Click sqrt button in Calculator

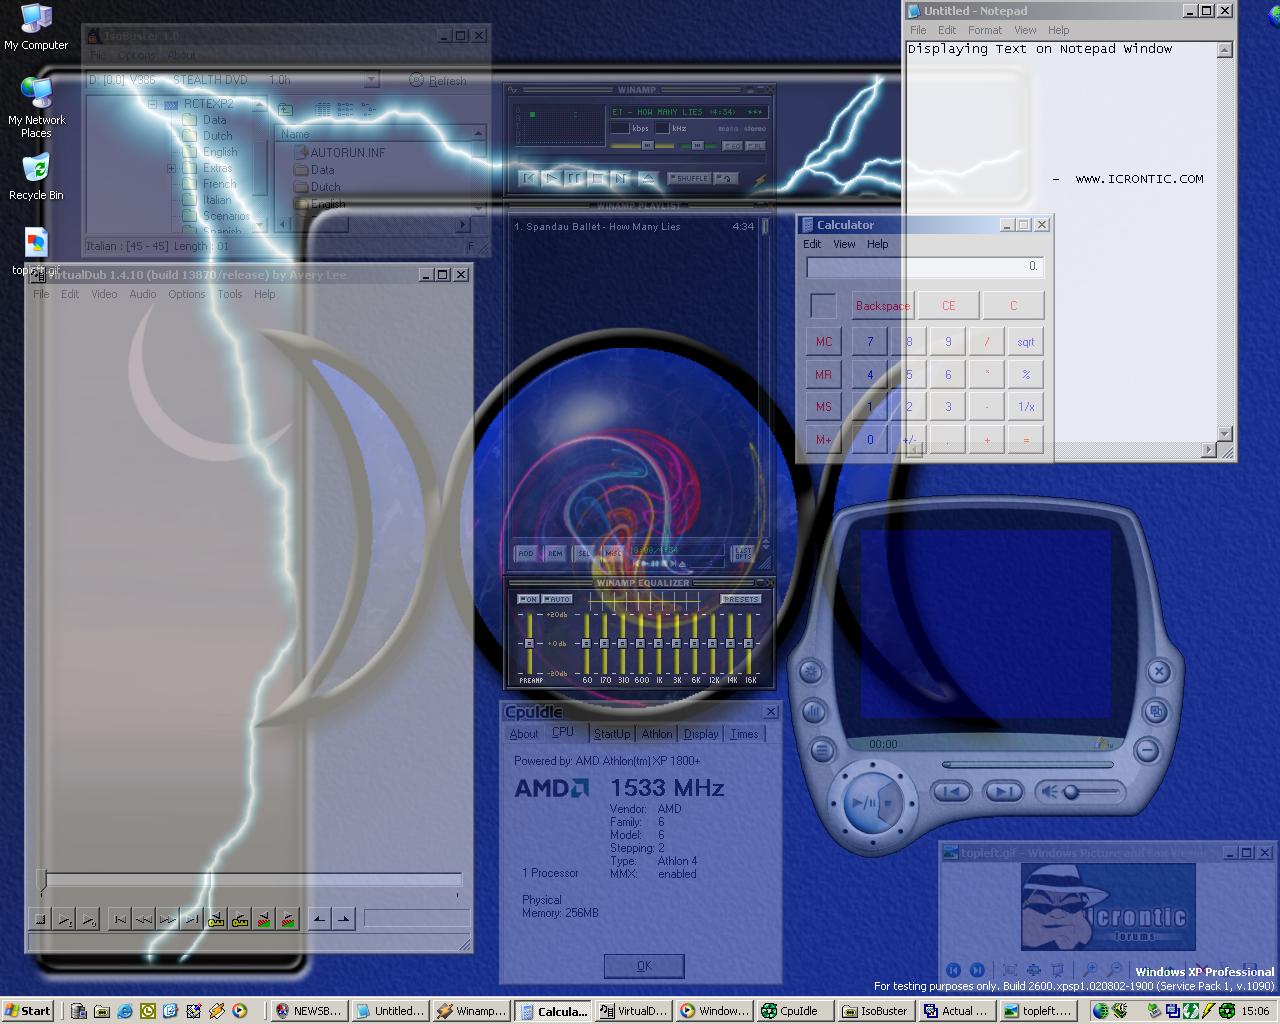coord(1026,342)
